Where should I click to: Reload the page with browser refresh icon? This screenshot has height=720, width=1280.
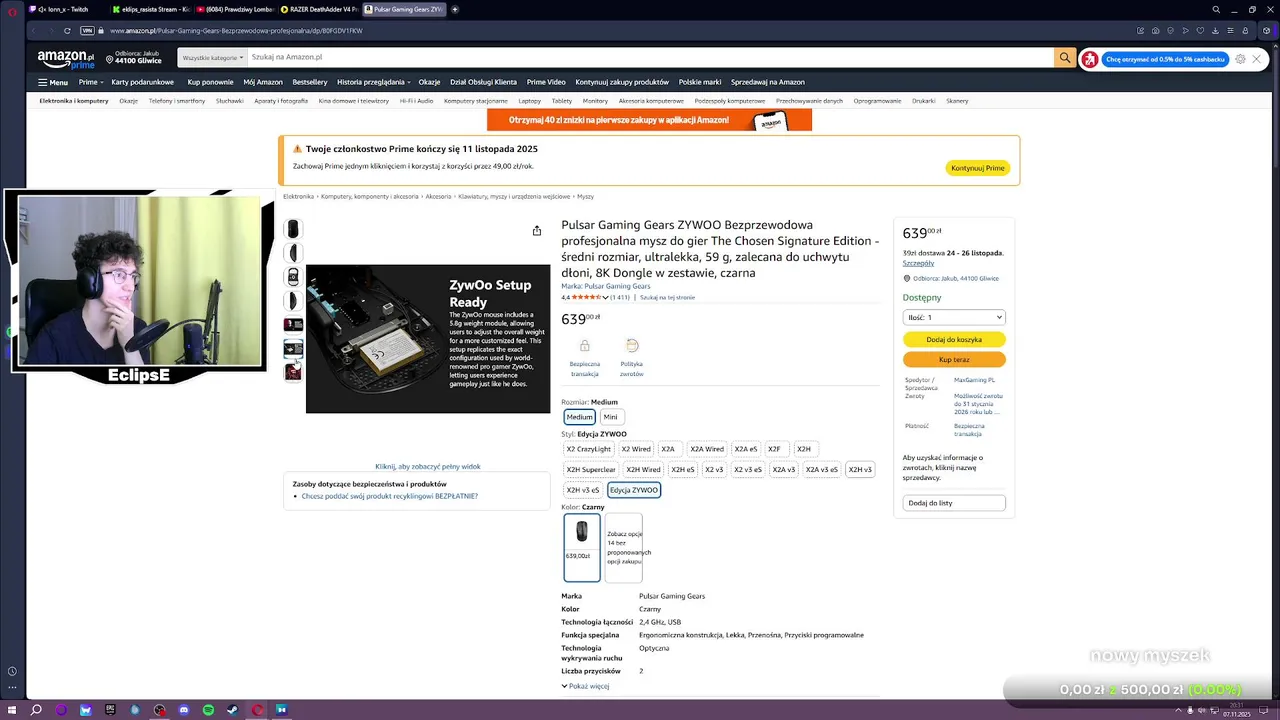(67, 31)
